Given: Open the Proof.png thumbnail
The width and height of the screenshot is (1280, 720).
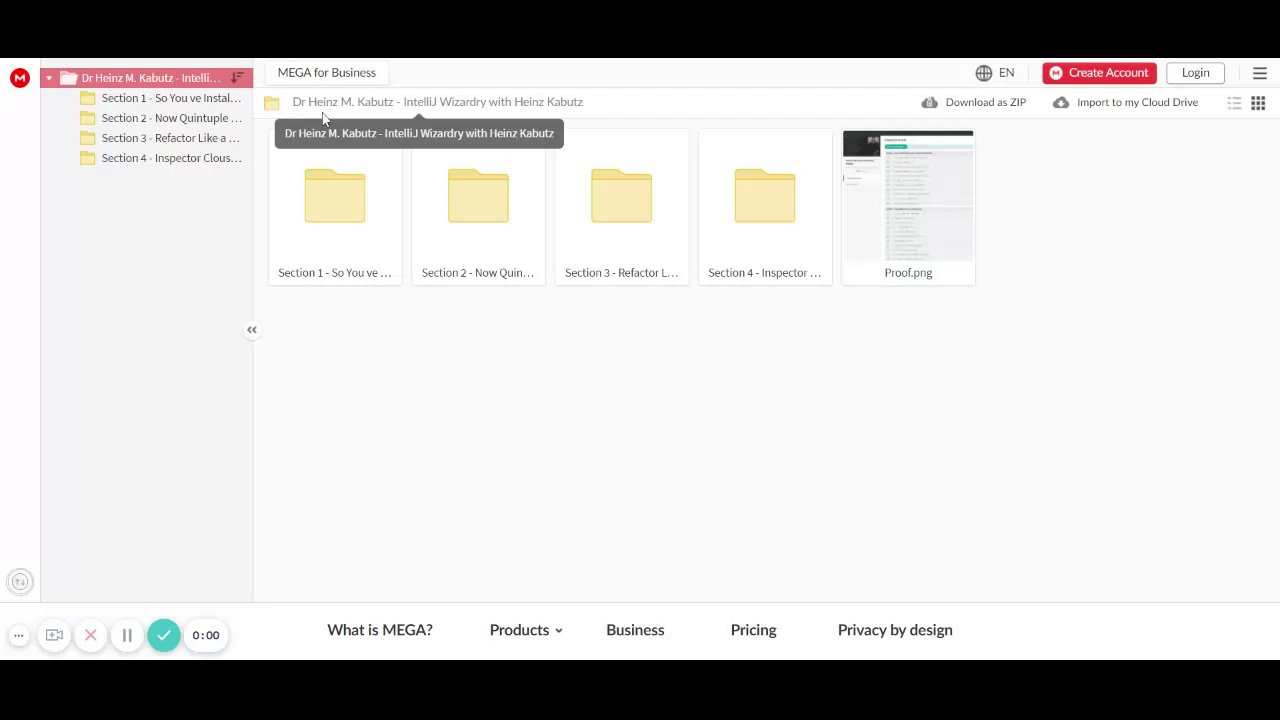Looking at the screenshot, I should pos(908,195).
